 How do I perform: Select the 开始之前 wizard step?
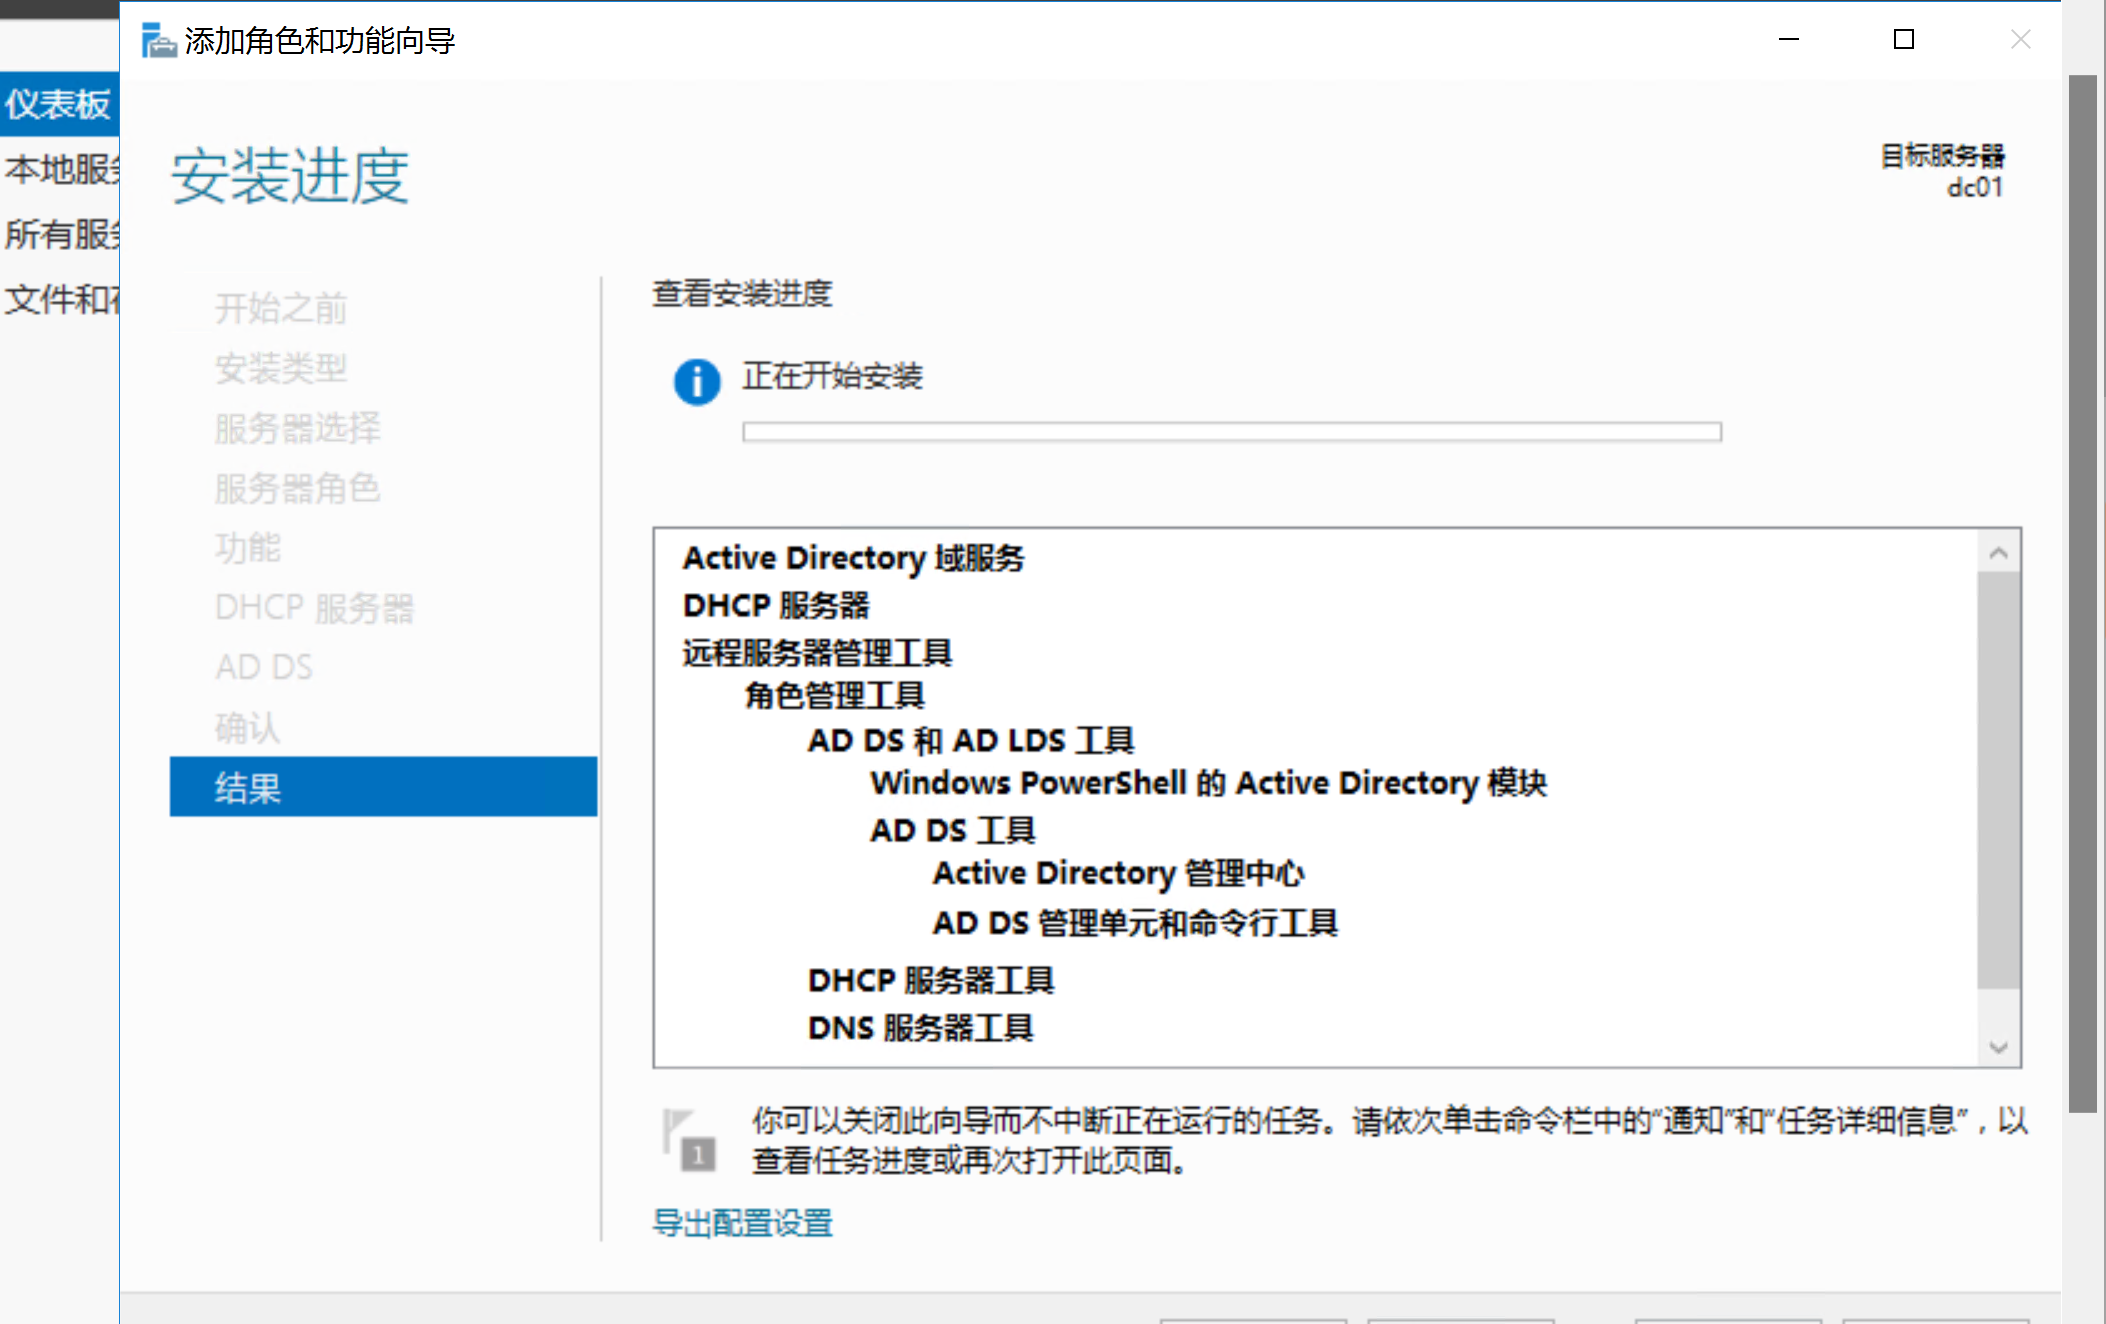tap(282, 308)
